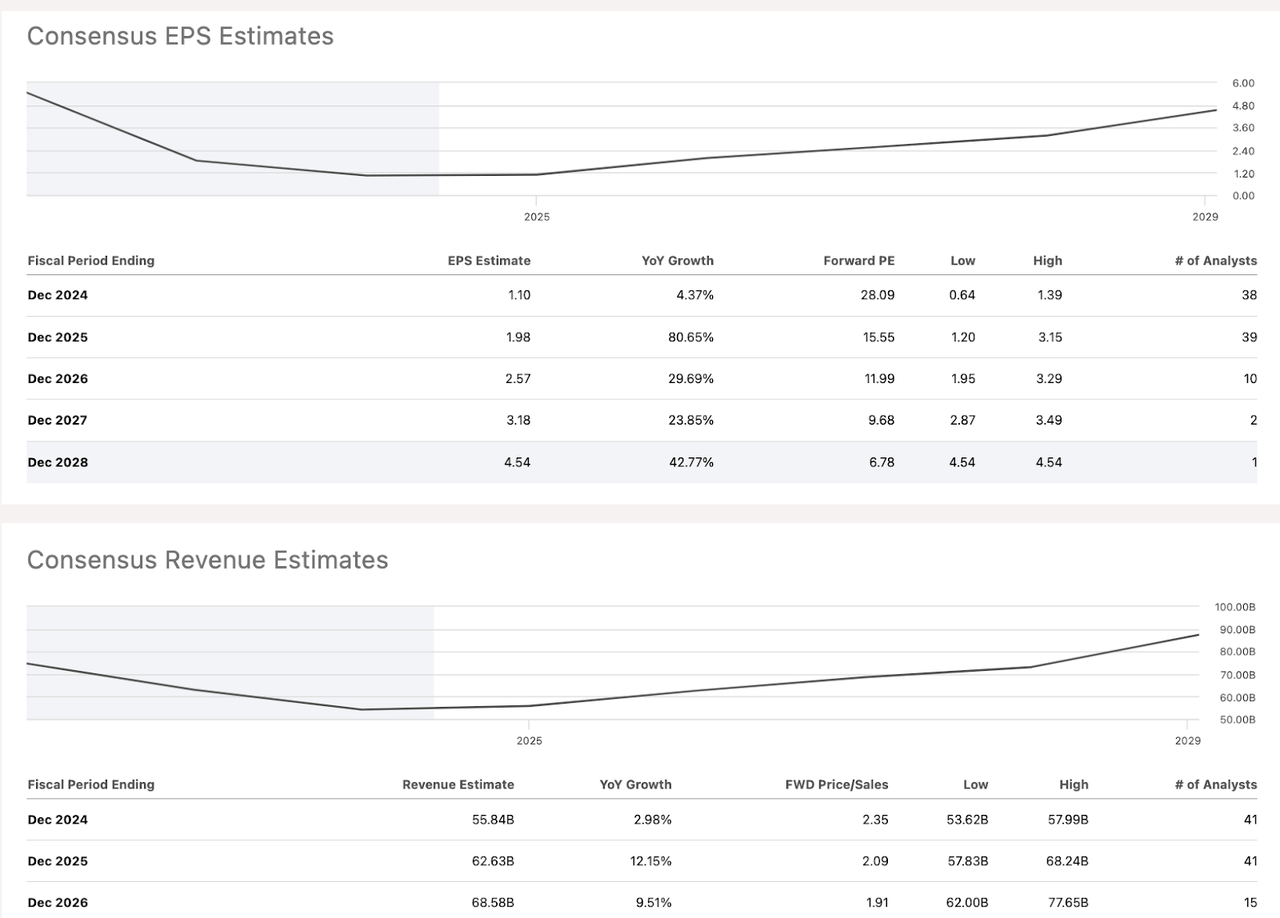
Task: Click the Consensus EPS Estimates heading
Action: (x=180, y=36)
